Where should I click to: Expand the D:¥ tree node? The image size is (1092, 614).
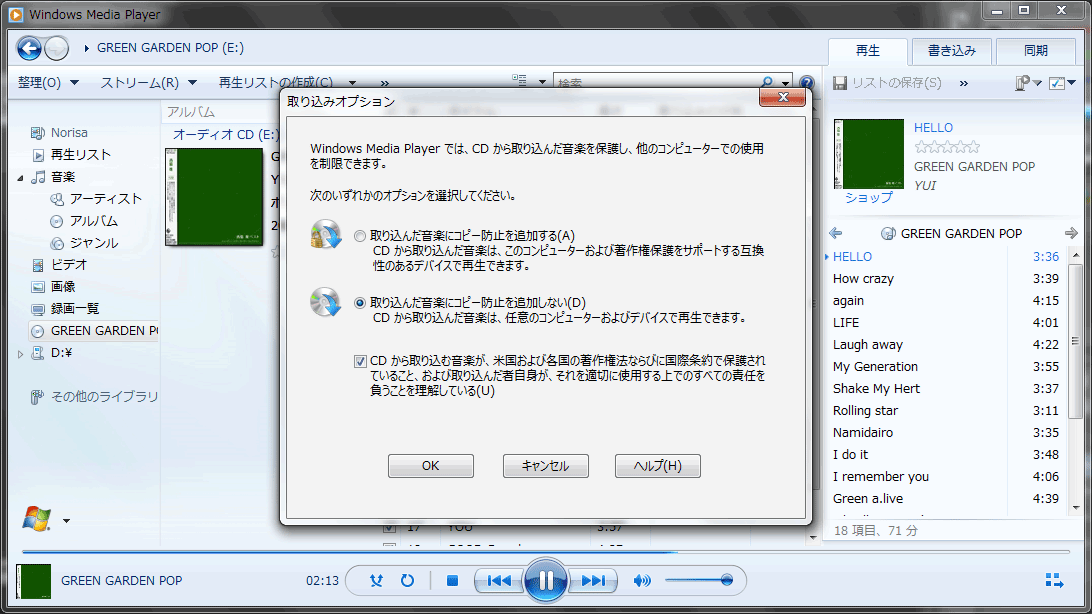click(20, 354)
